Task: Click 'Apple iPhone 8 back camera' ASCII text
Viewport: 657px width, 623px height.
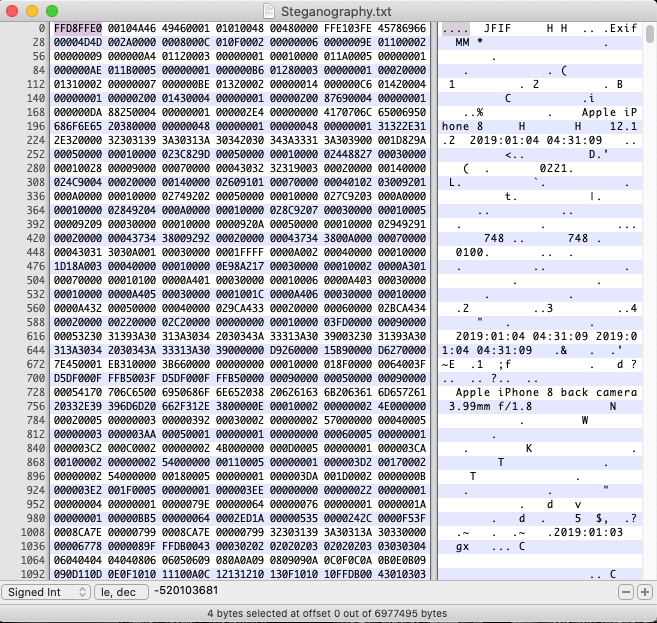Action: click(x=546, y=392)
